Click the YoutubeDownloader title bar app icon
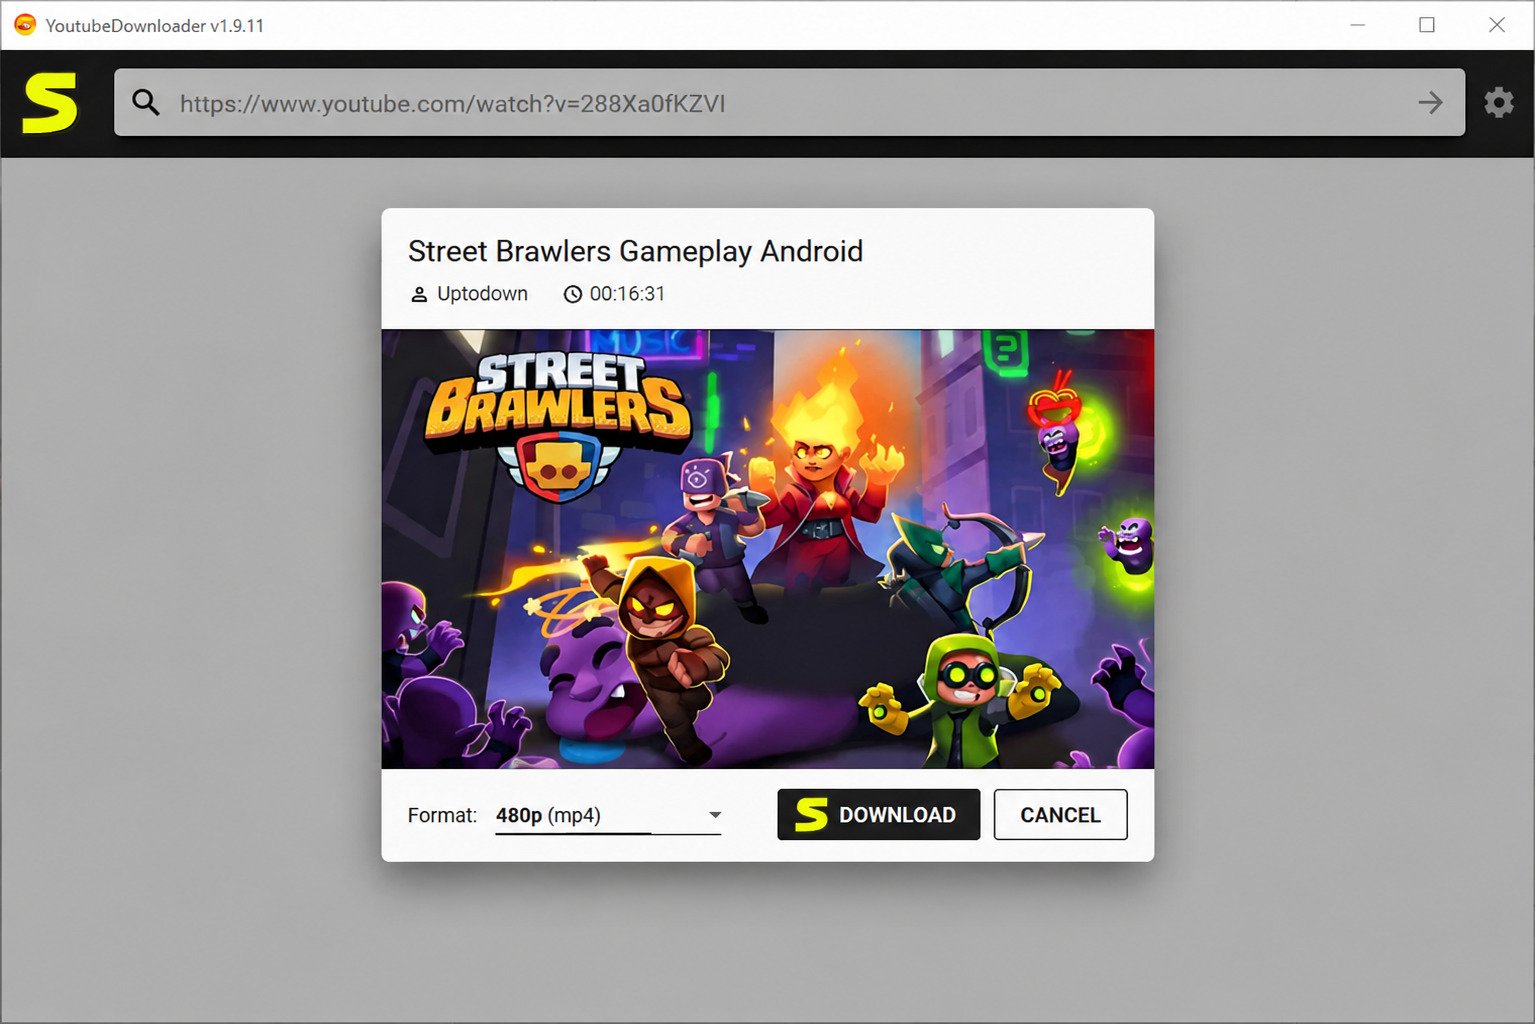Screen dimensions: 1535x1024 25,25
